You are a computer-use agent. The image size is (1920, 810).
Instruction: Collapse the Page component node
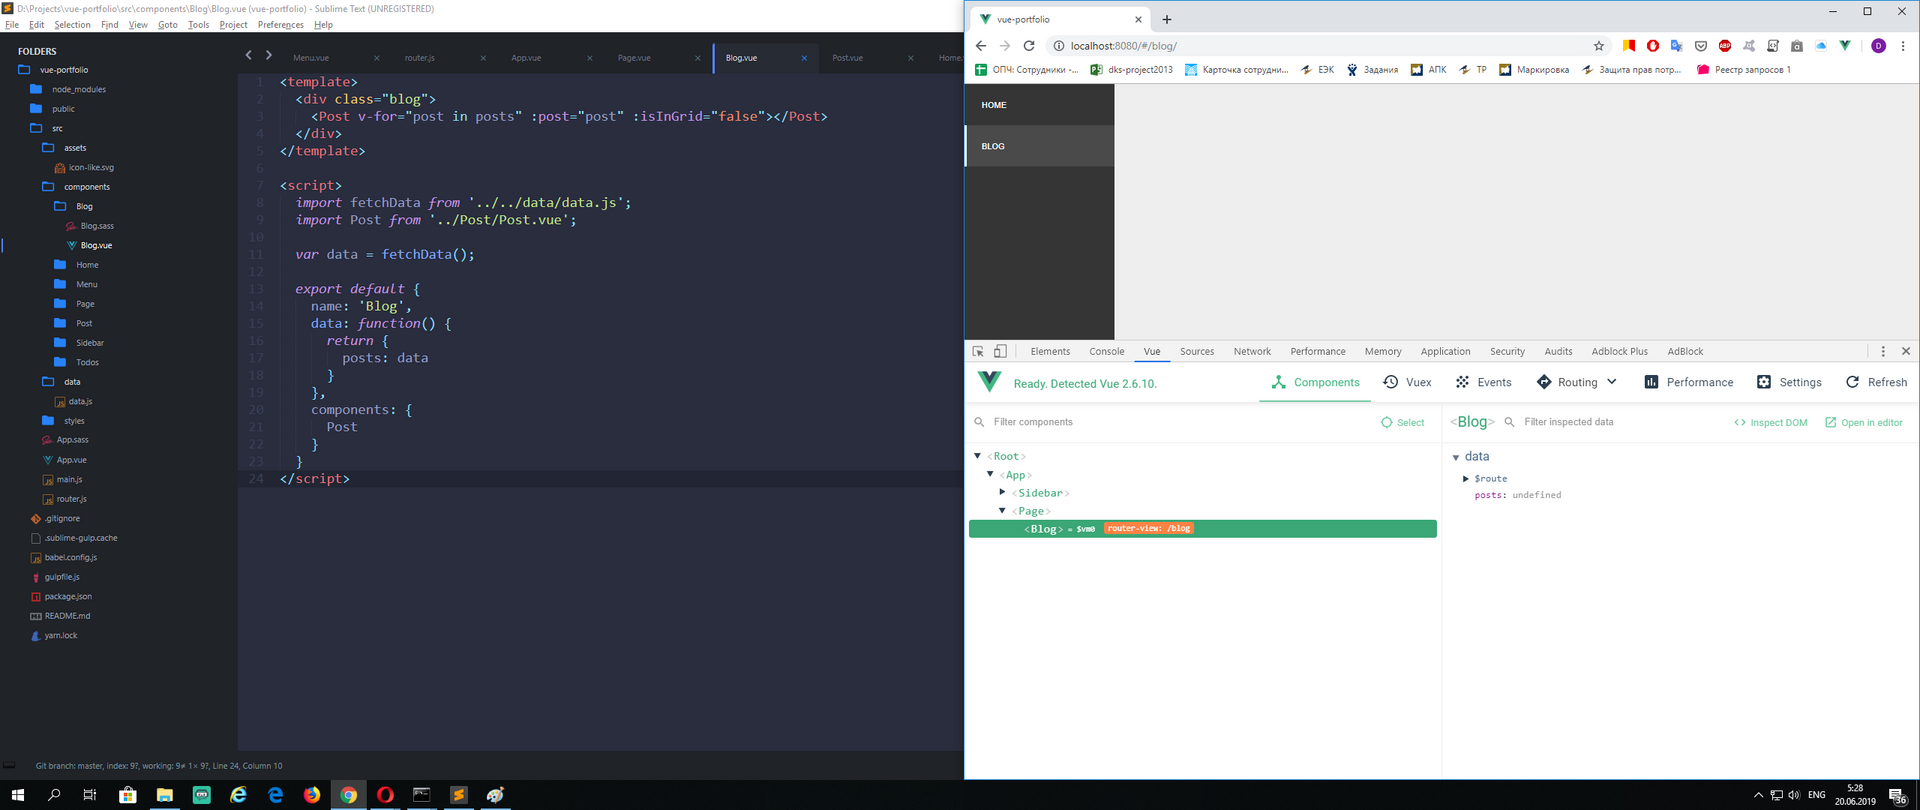coord(1002,510)
